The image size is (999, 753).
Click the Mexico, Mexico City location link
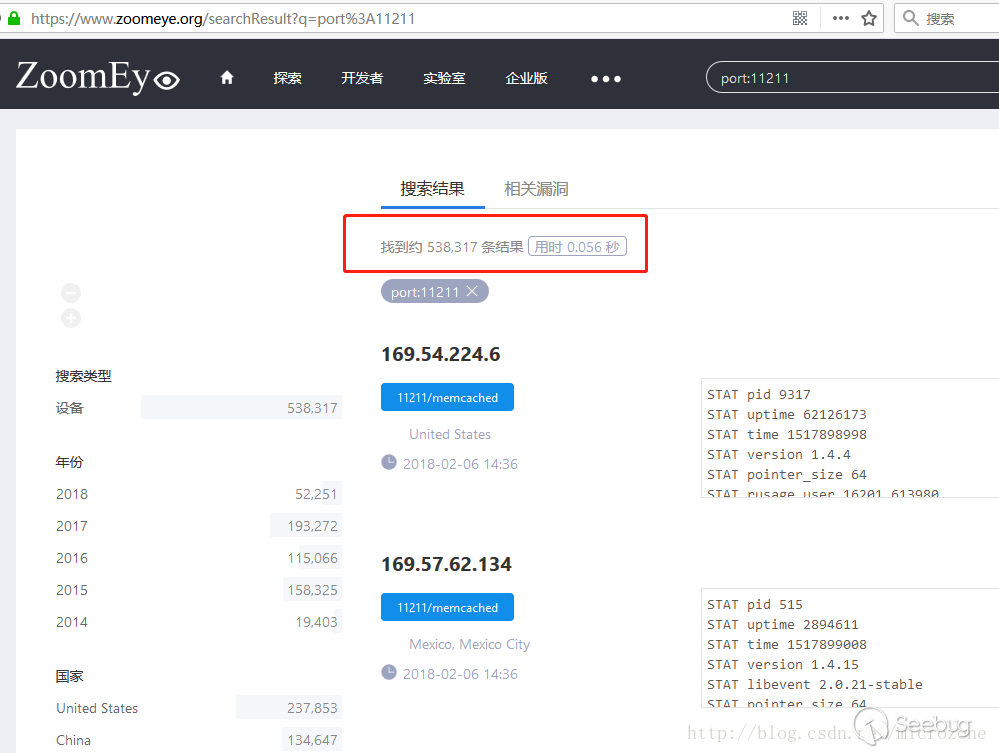click(470, 645)
